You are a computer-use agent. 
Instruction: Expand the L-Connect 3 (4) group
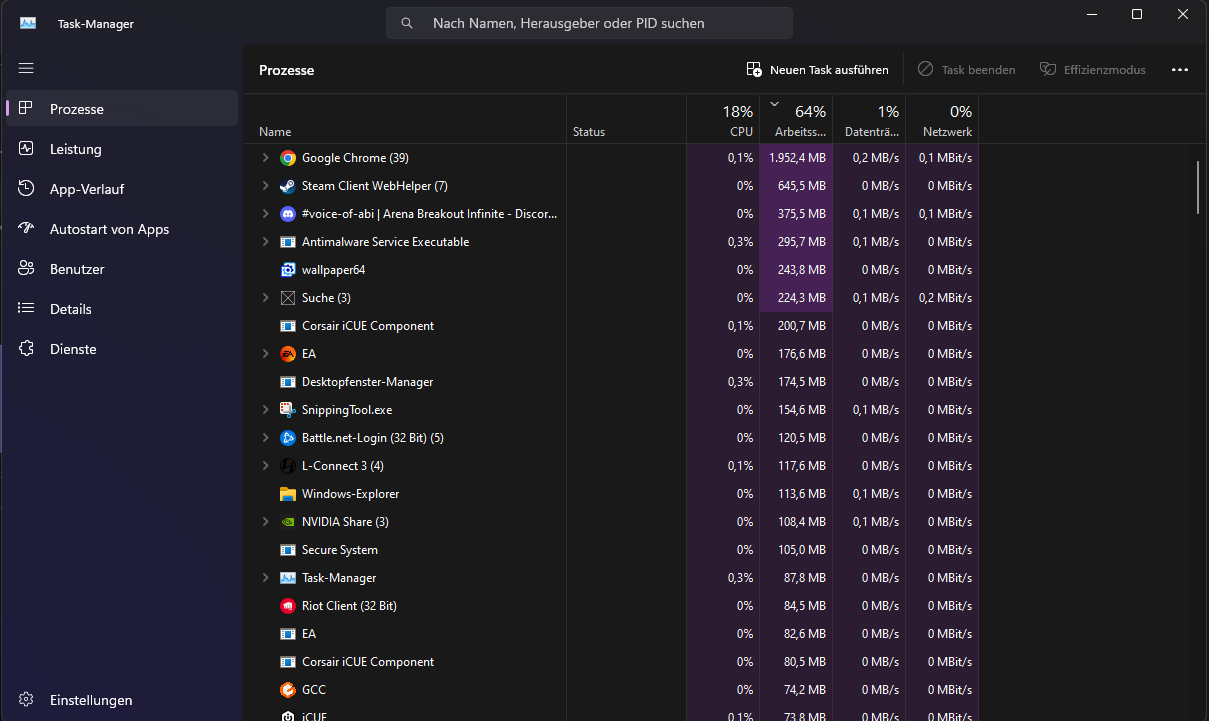(265, 466)
